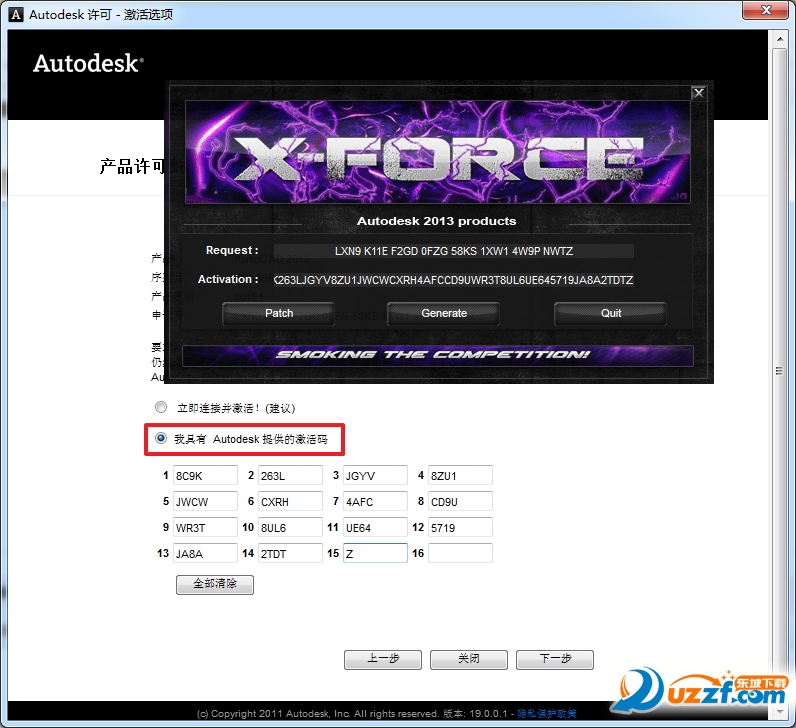Close the Autodesk licensing window
The image size is (796, 728).
point(767,10)
